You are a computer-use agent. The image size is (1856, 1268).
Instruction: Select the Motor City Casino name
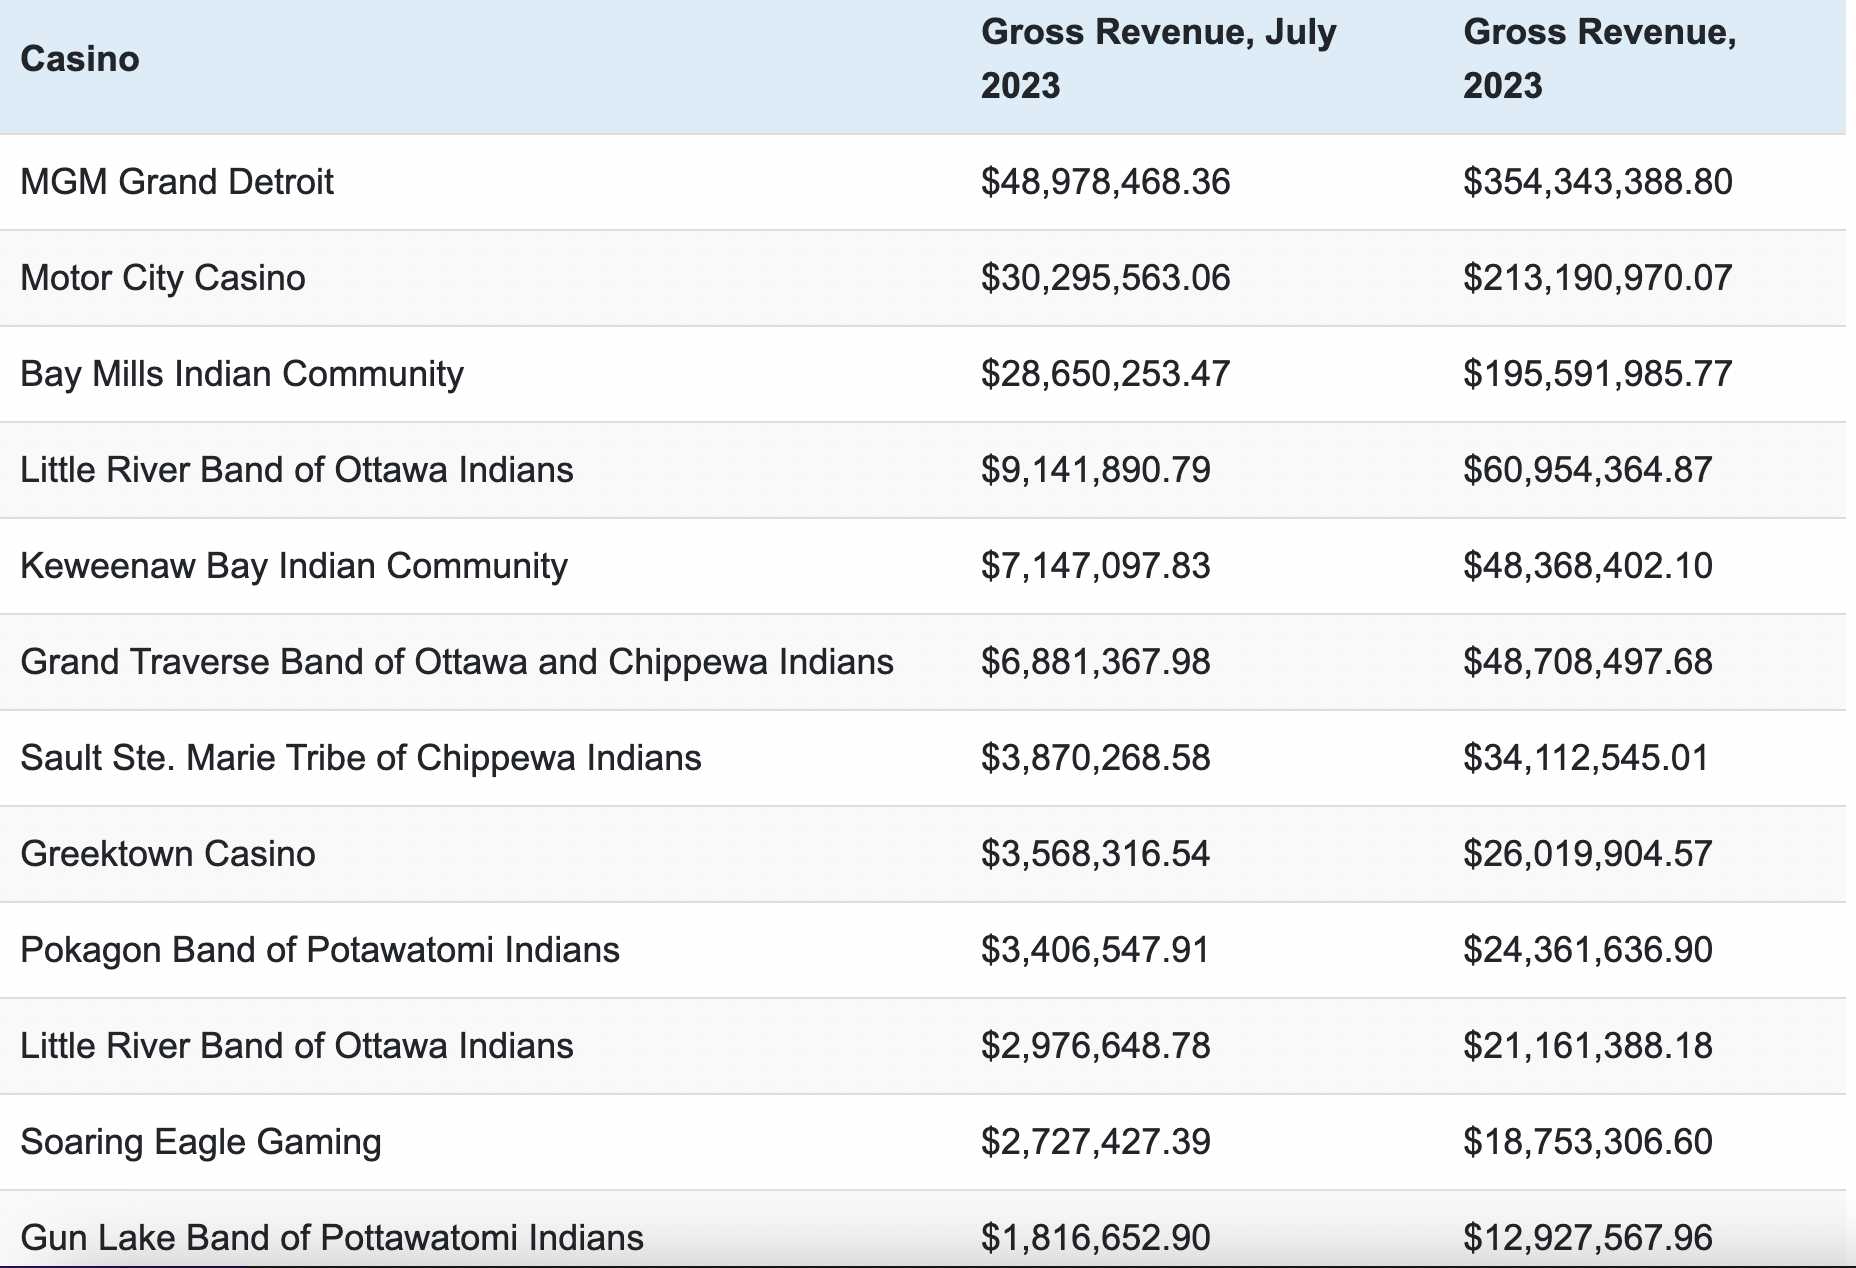163,278
